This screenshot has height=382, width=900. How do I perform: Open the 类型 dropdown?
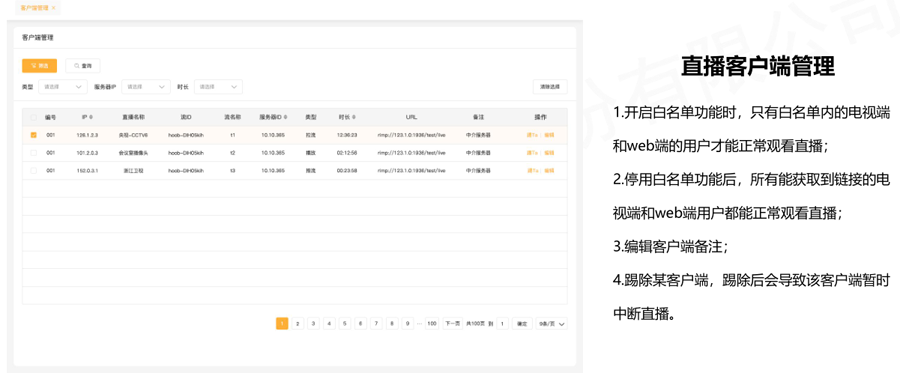tap(63, 87)
